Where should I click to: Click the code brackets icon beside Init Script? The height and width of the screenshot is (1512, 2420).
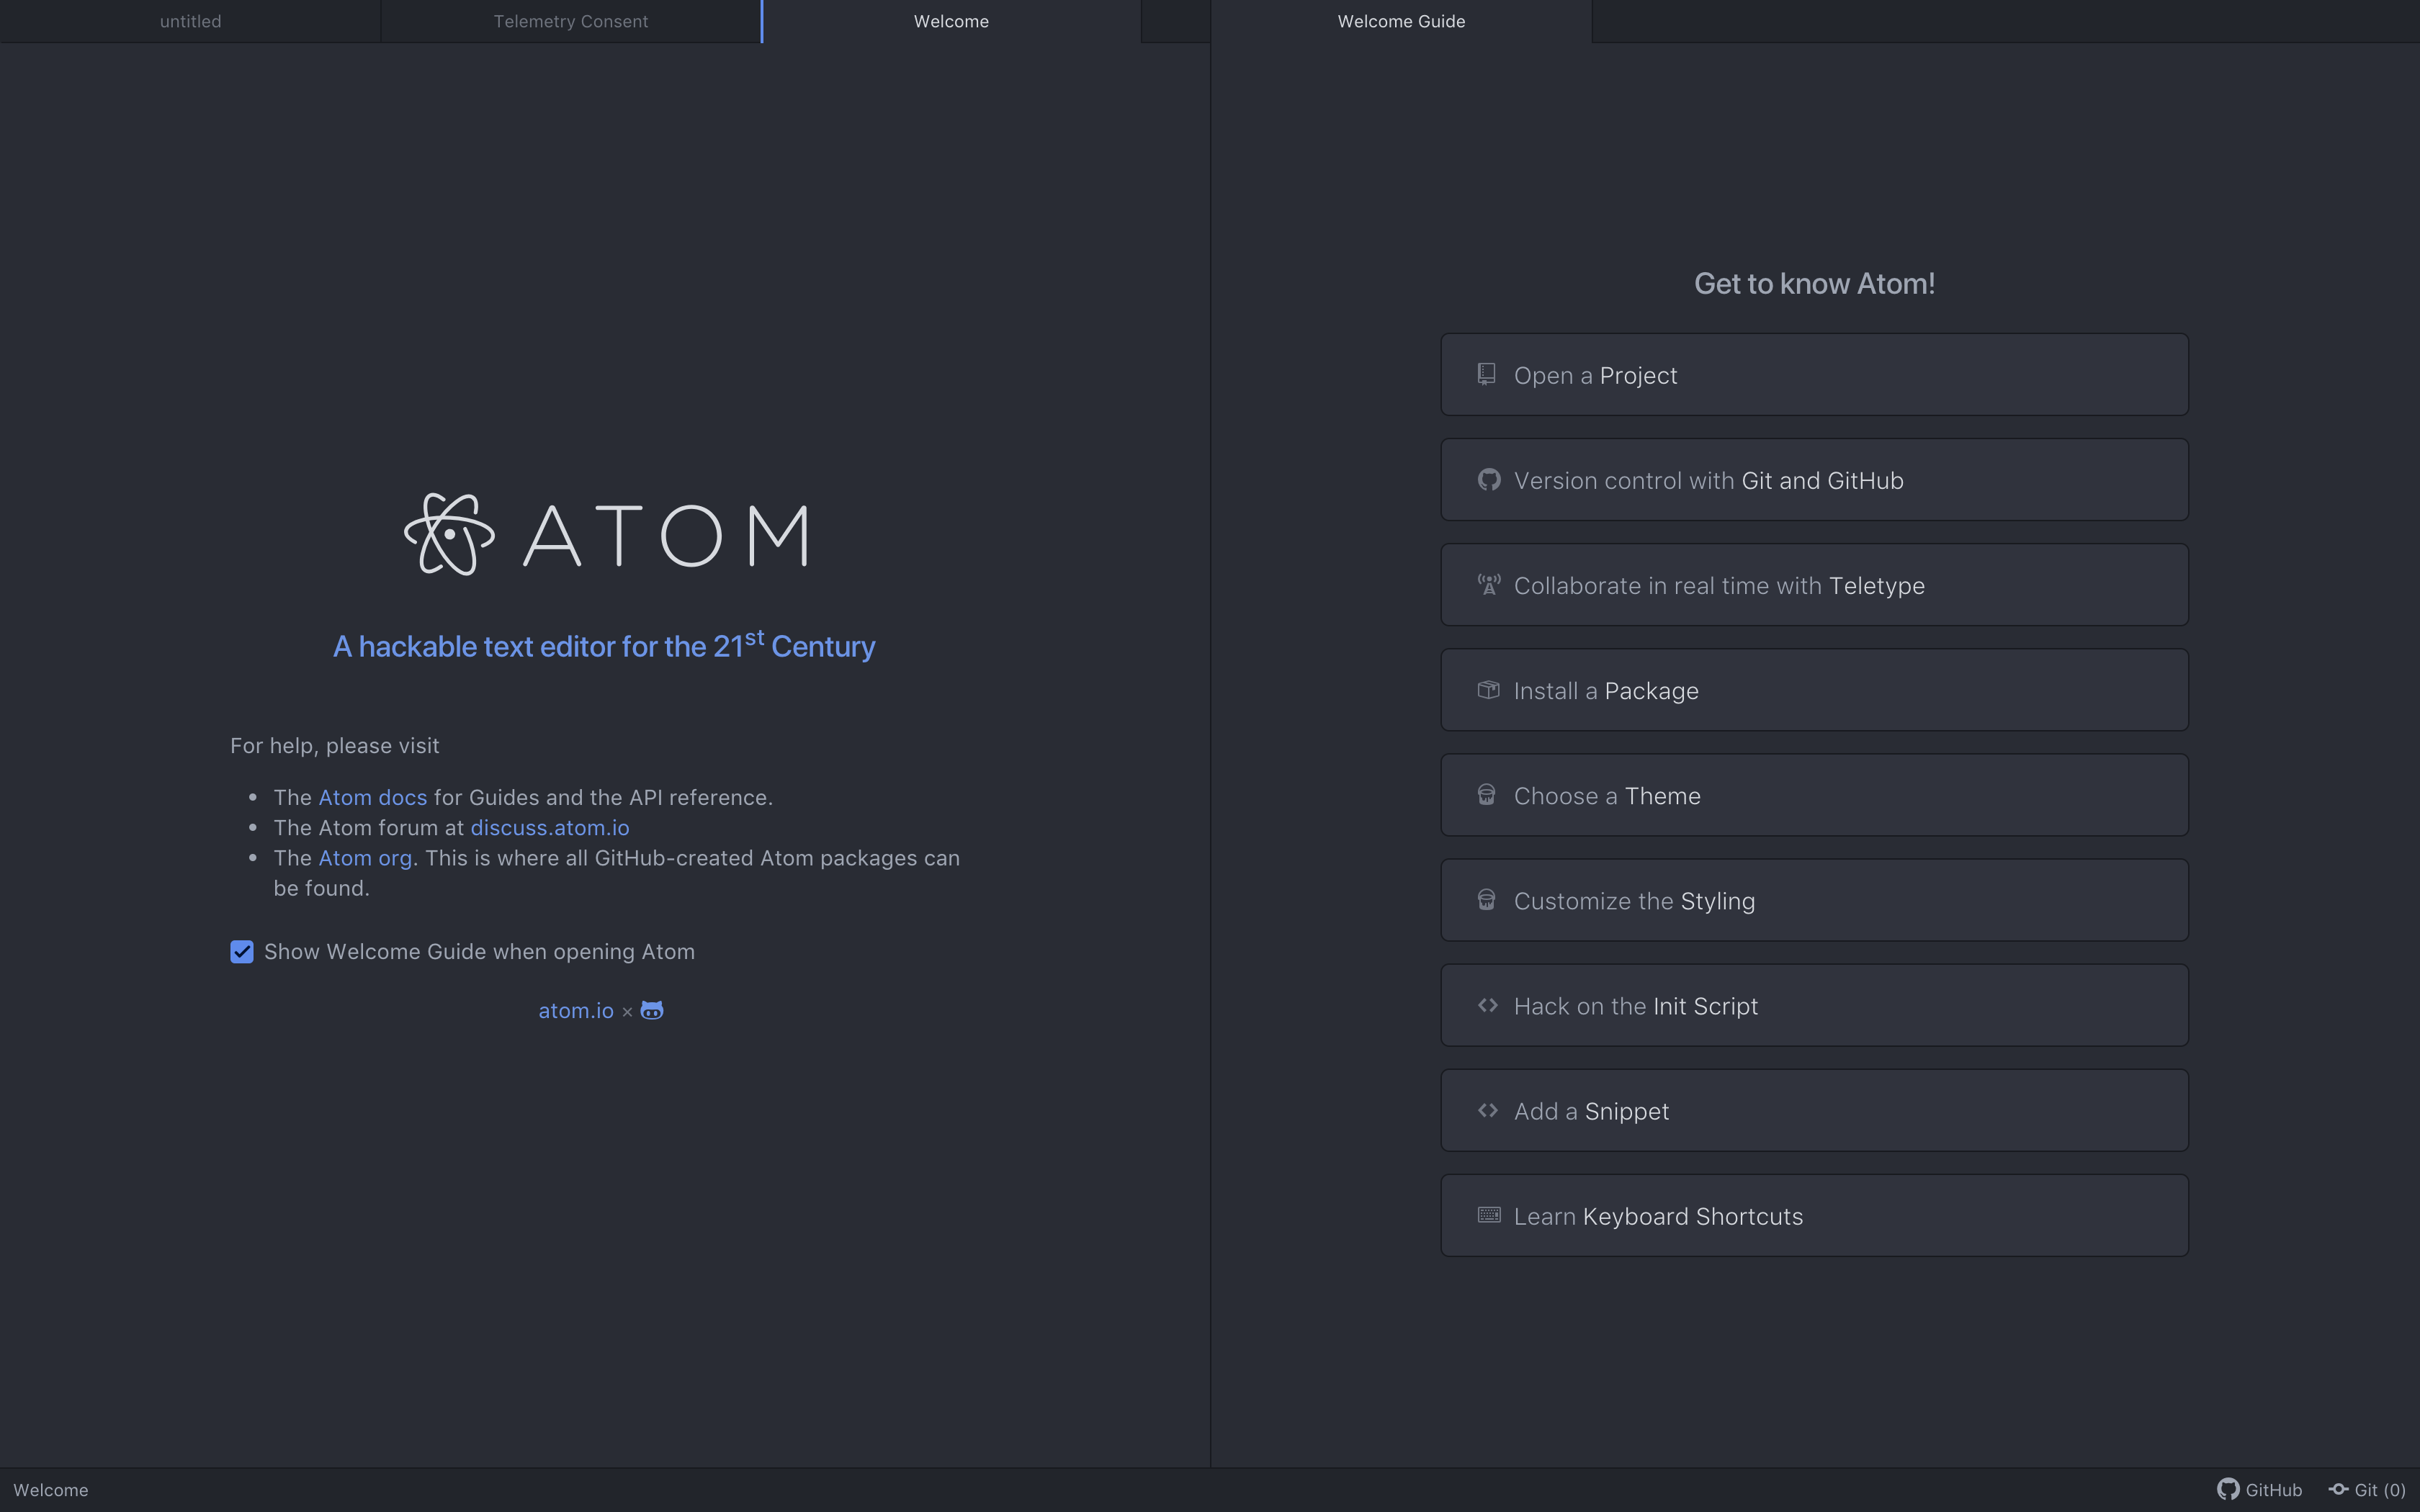pyautogui.click(x=1488, y=1005)
